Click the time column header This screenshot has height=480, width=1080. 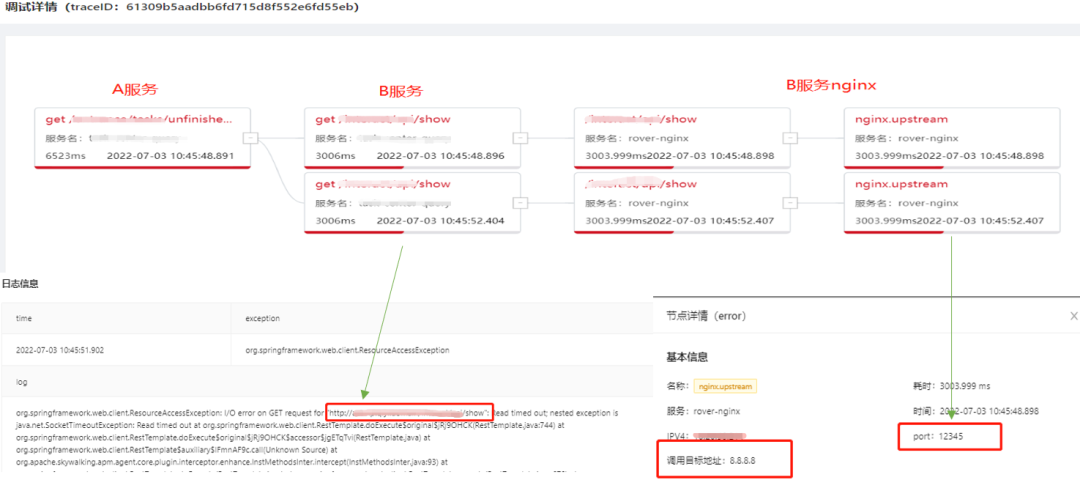coord(24,319)
